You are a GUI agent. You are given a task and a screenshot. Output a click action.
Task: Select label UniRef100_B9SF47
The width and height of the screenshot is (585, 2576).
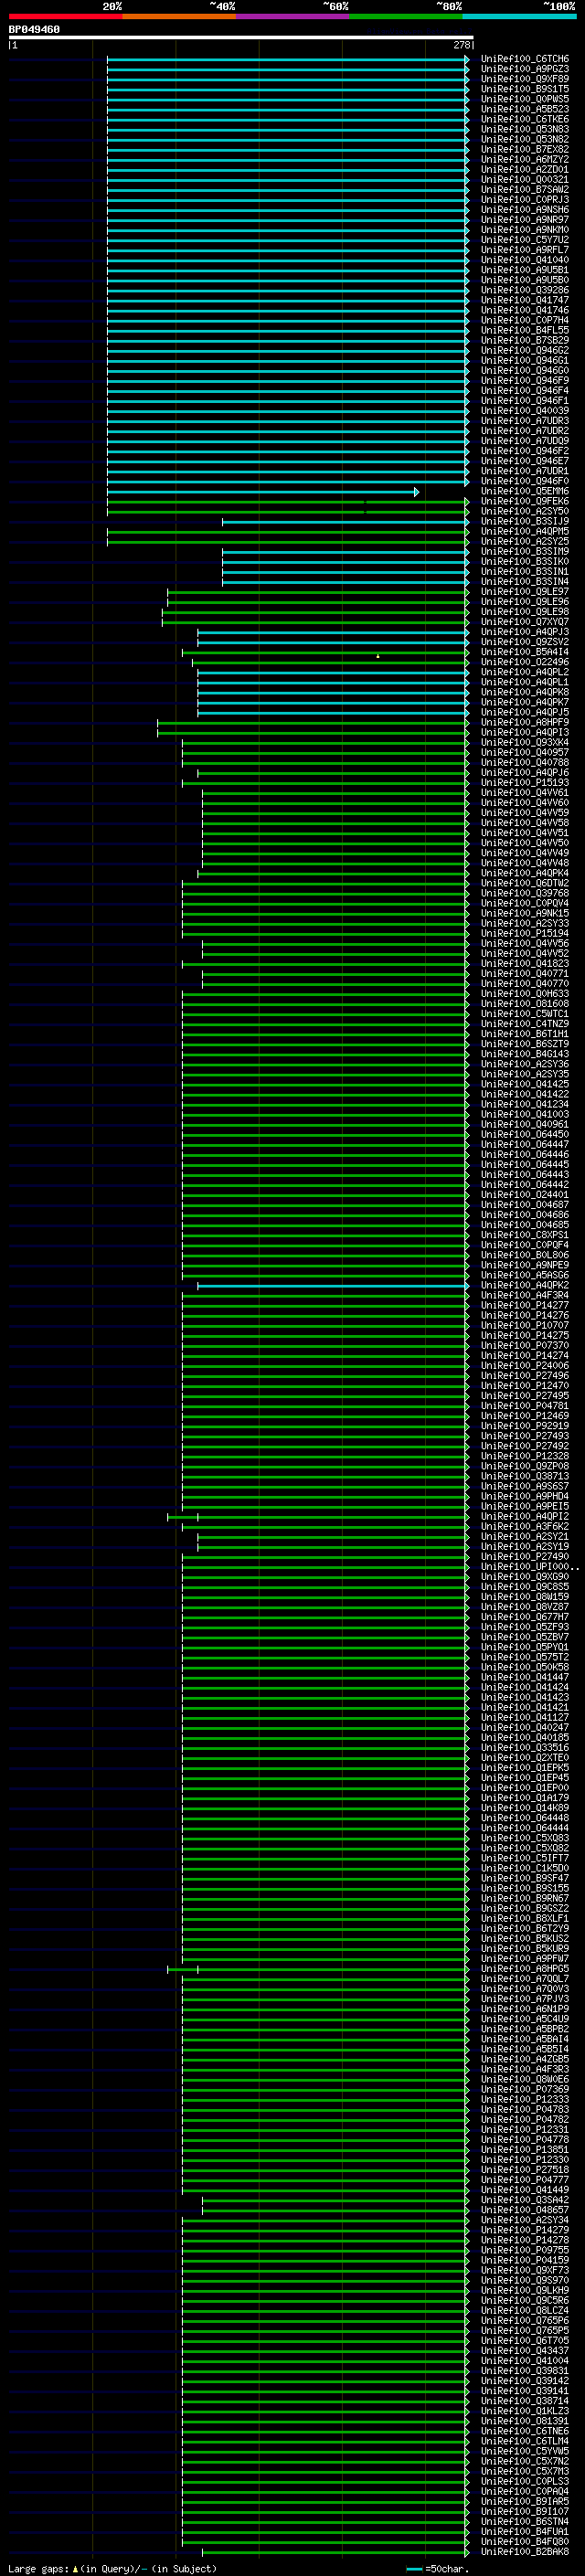[525, 1879]
